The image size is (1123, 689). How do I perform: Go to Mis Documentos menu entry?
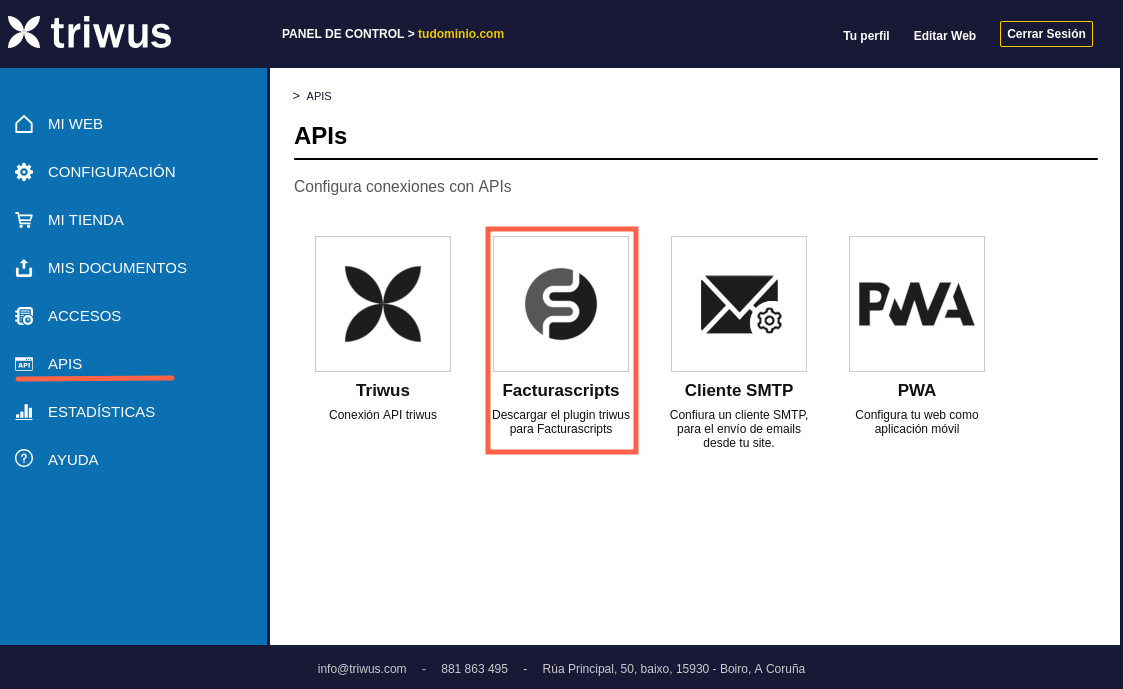[x=117, y=268]
